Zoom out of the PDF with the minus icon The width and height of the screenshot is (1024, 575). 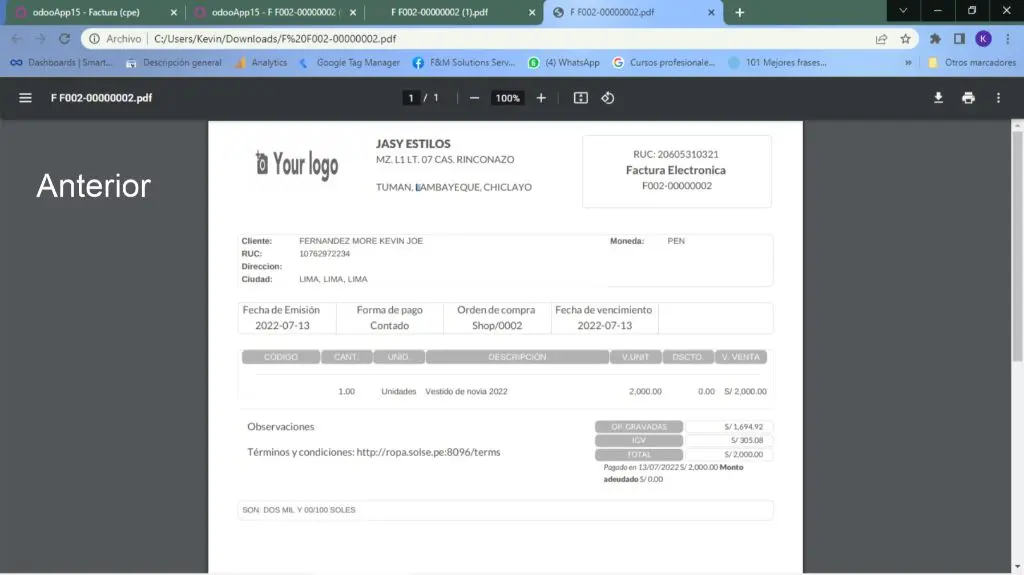(474, 98)
